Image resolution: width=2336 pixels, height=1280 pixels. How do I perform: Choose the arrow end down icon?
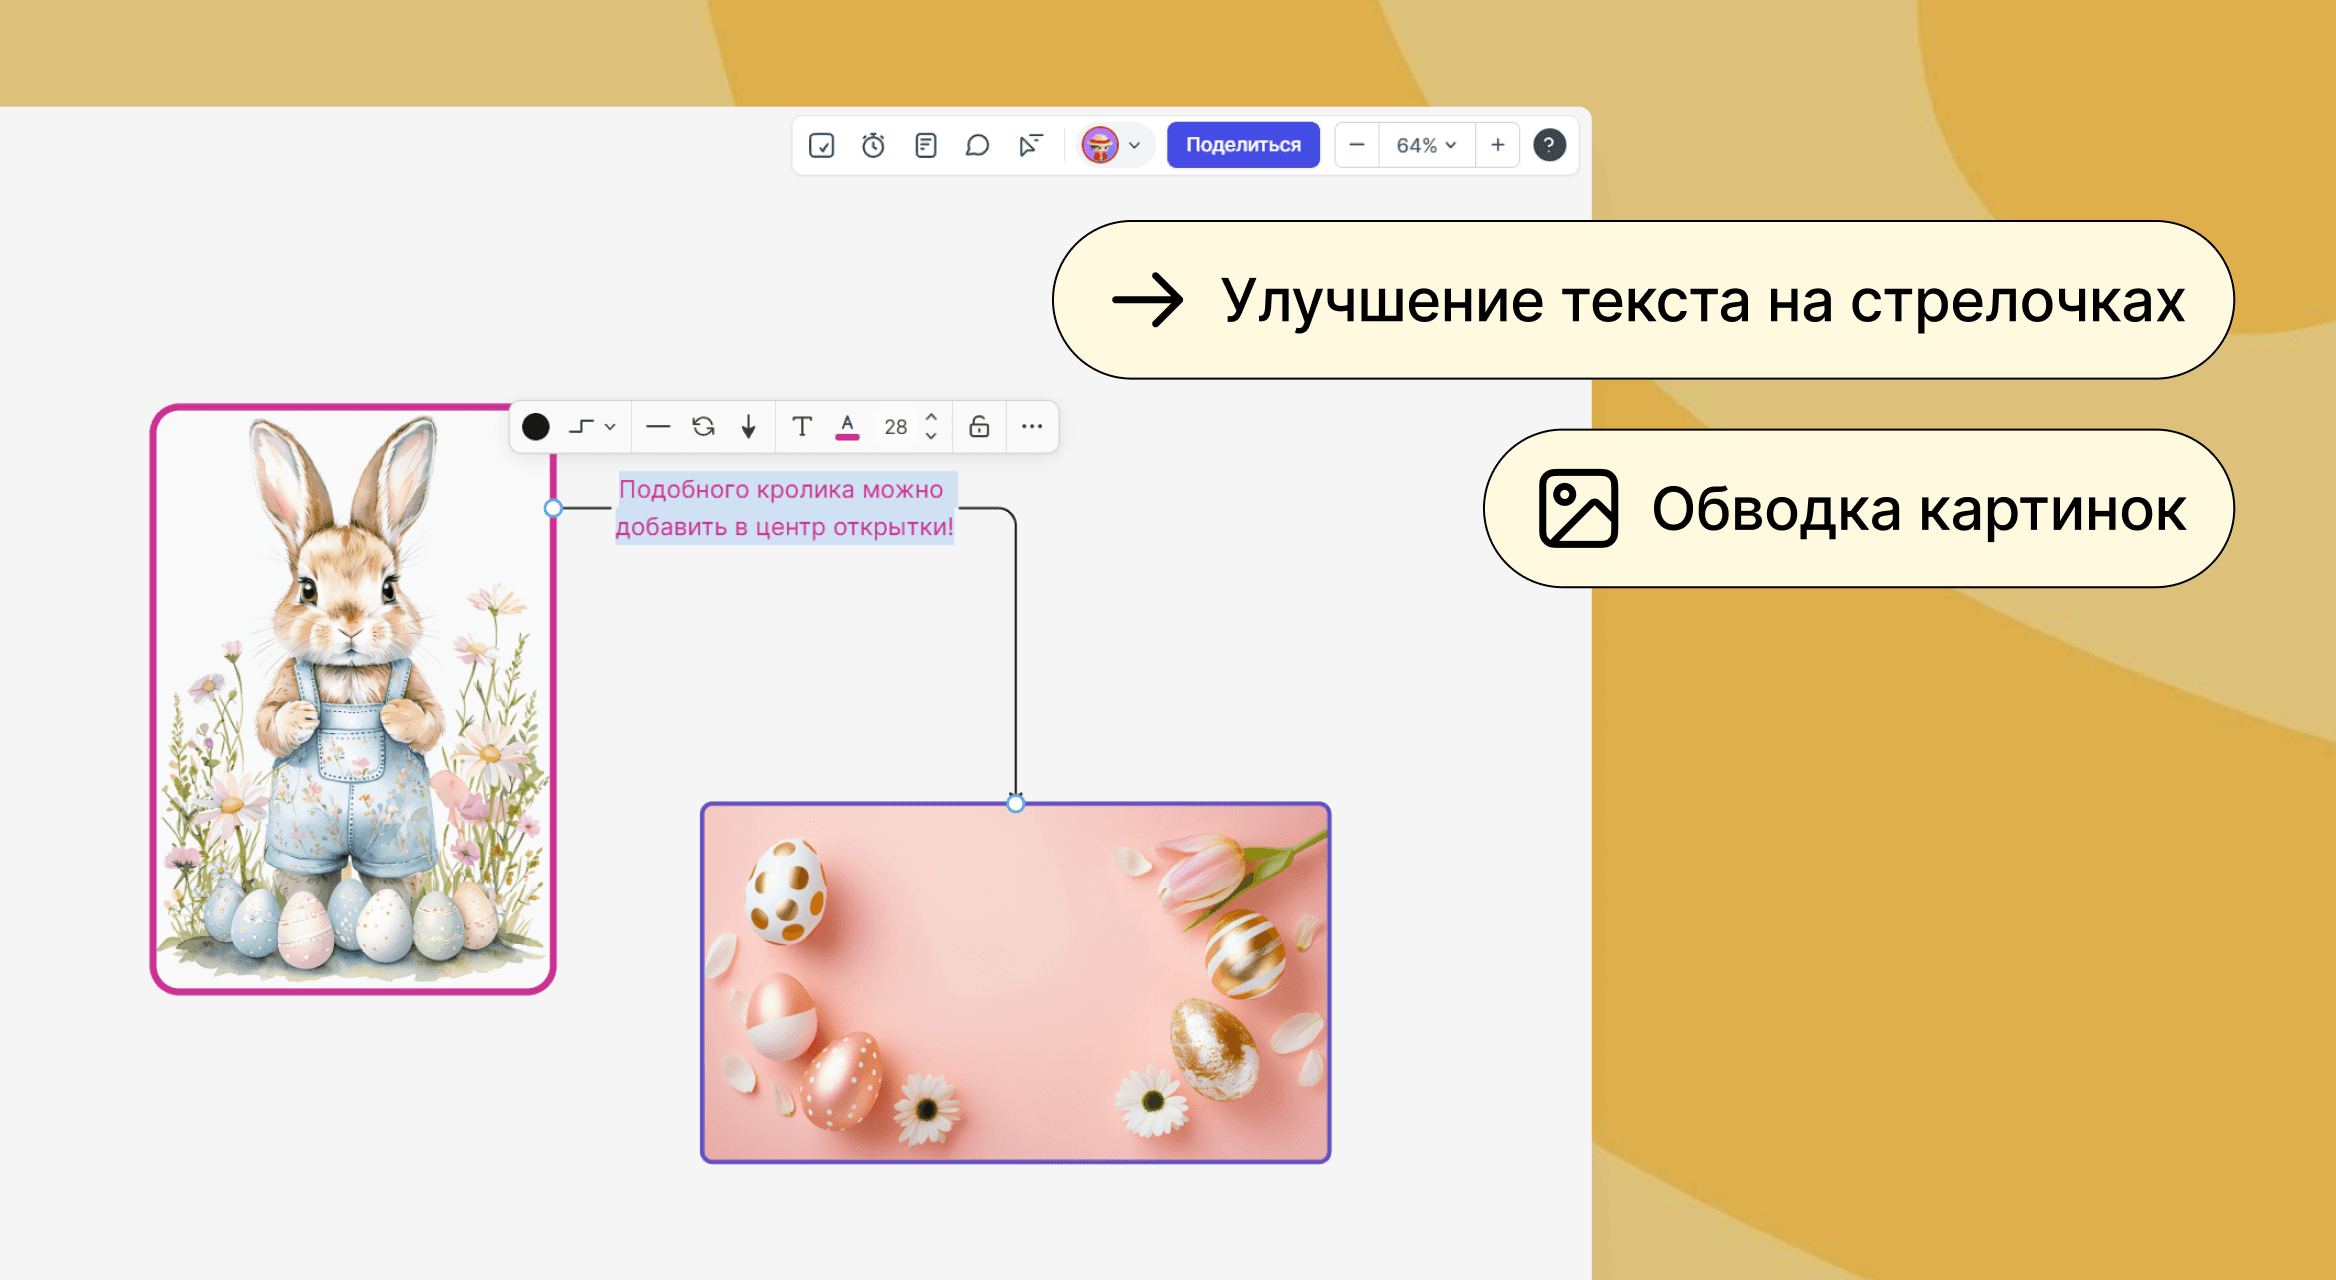748,427
